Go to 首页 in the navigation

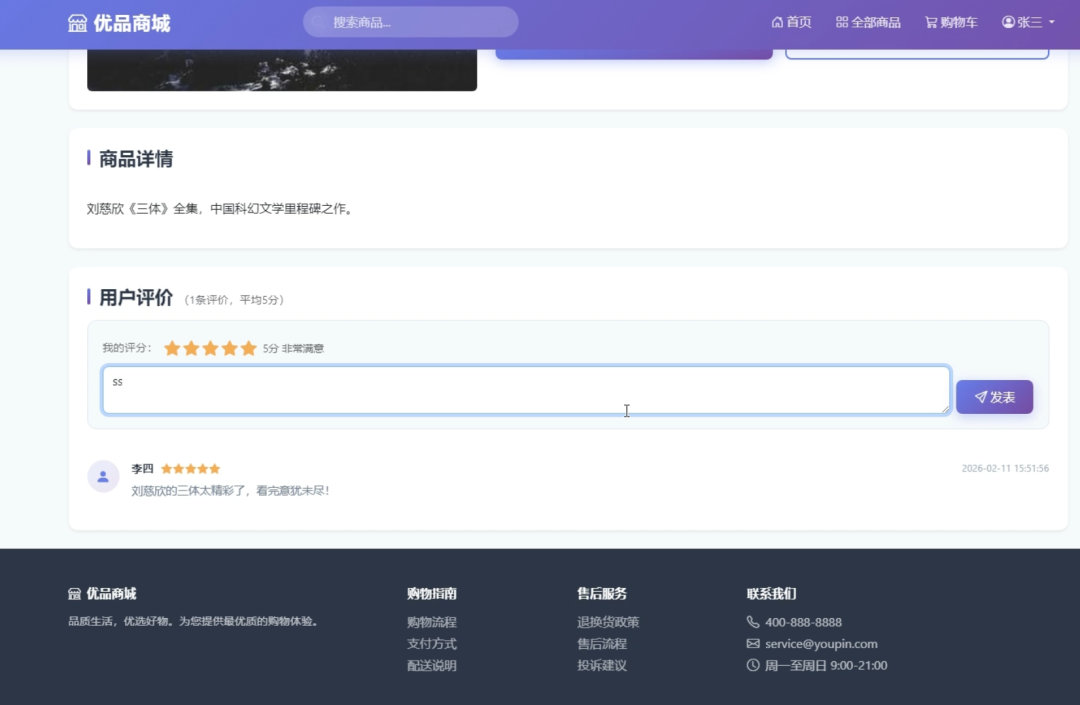coord(791,22)
